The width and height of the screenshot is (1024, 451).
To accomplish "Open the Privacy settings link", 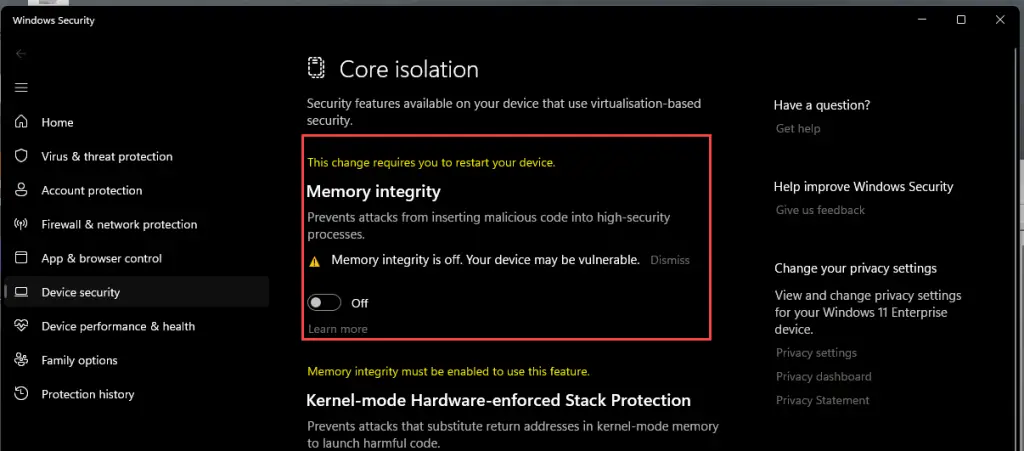I will click(x=816, y=353).
